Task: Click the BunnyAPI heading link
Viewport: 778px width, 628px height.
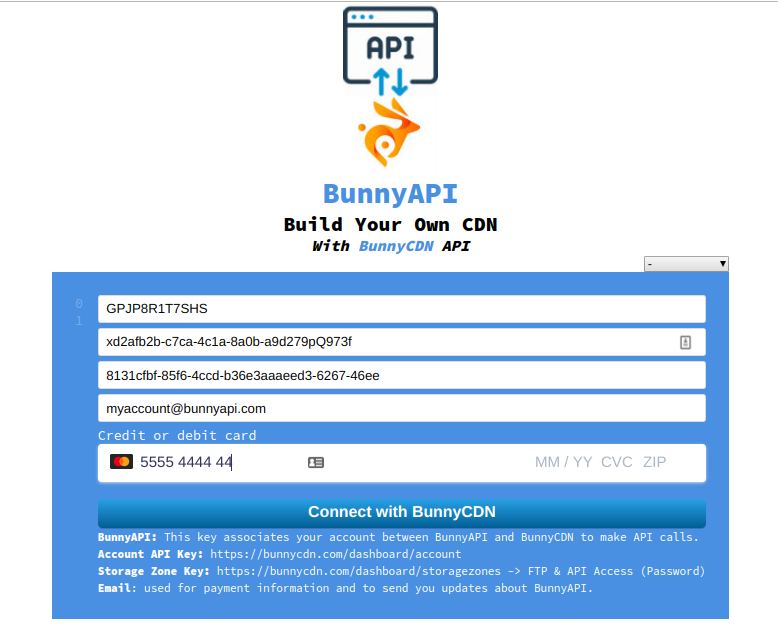Action: pyautogui.click(x=390, y=193)
